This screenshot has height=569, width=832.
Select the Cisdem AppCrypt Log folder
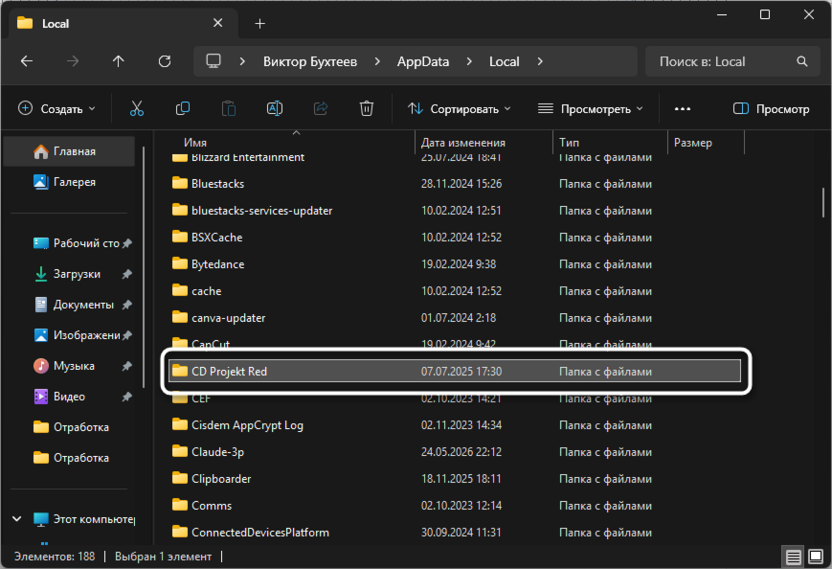455,425
